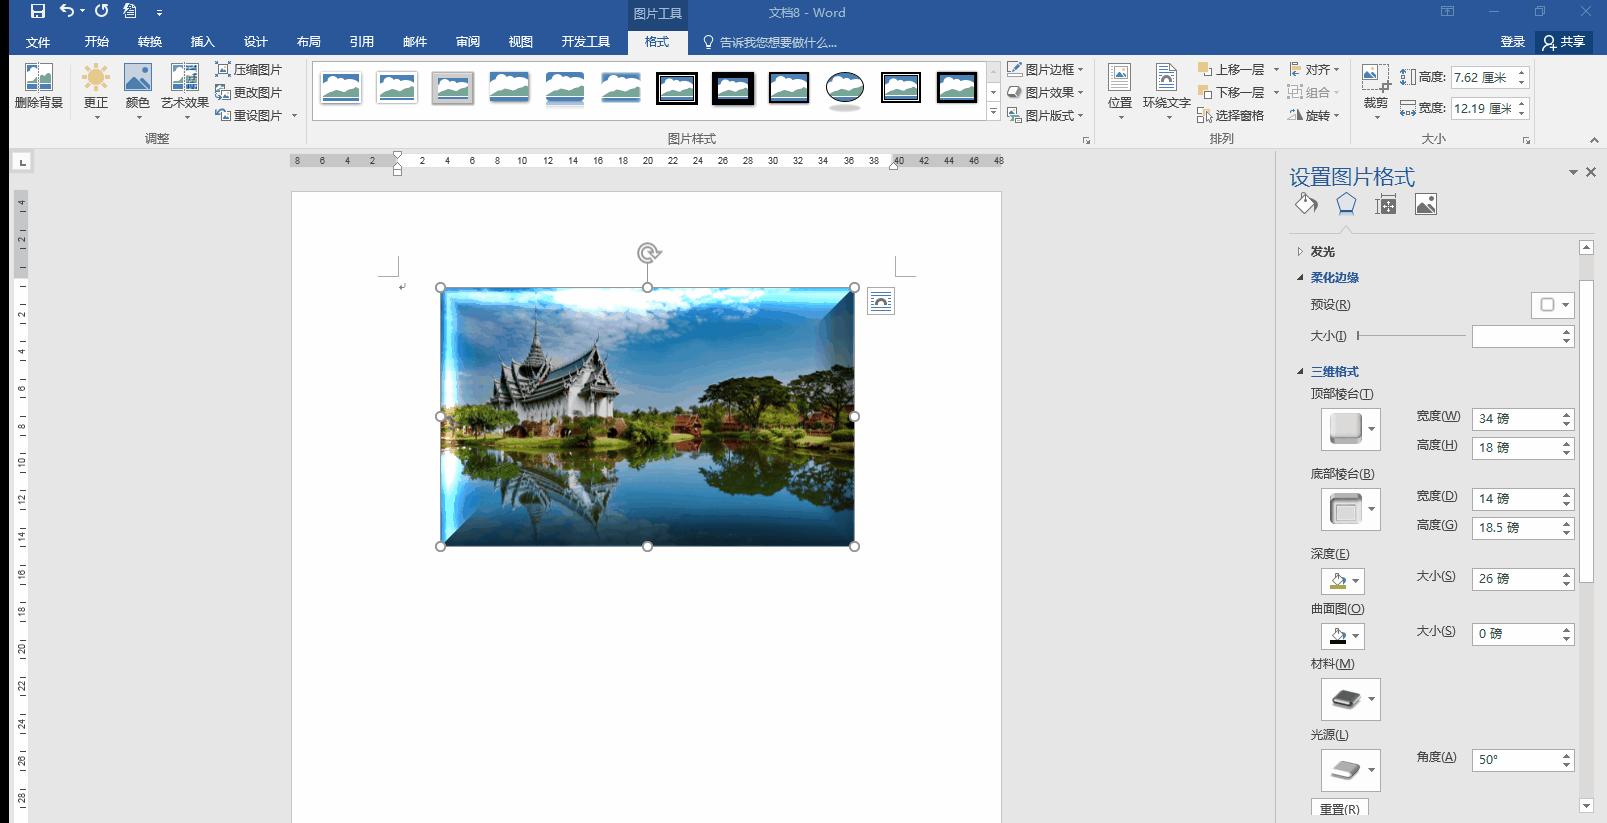
Task: Open the Fill & Line paint bucket icon
Action: [1306, 204]
